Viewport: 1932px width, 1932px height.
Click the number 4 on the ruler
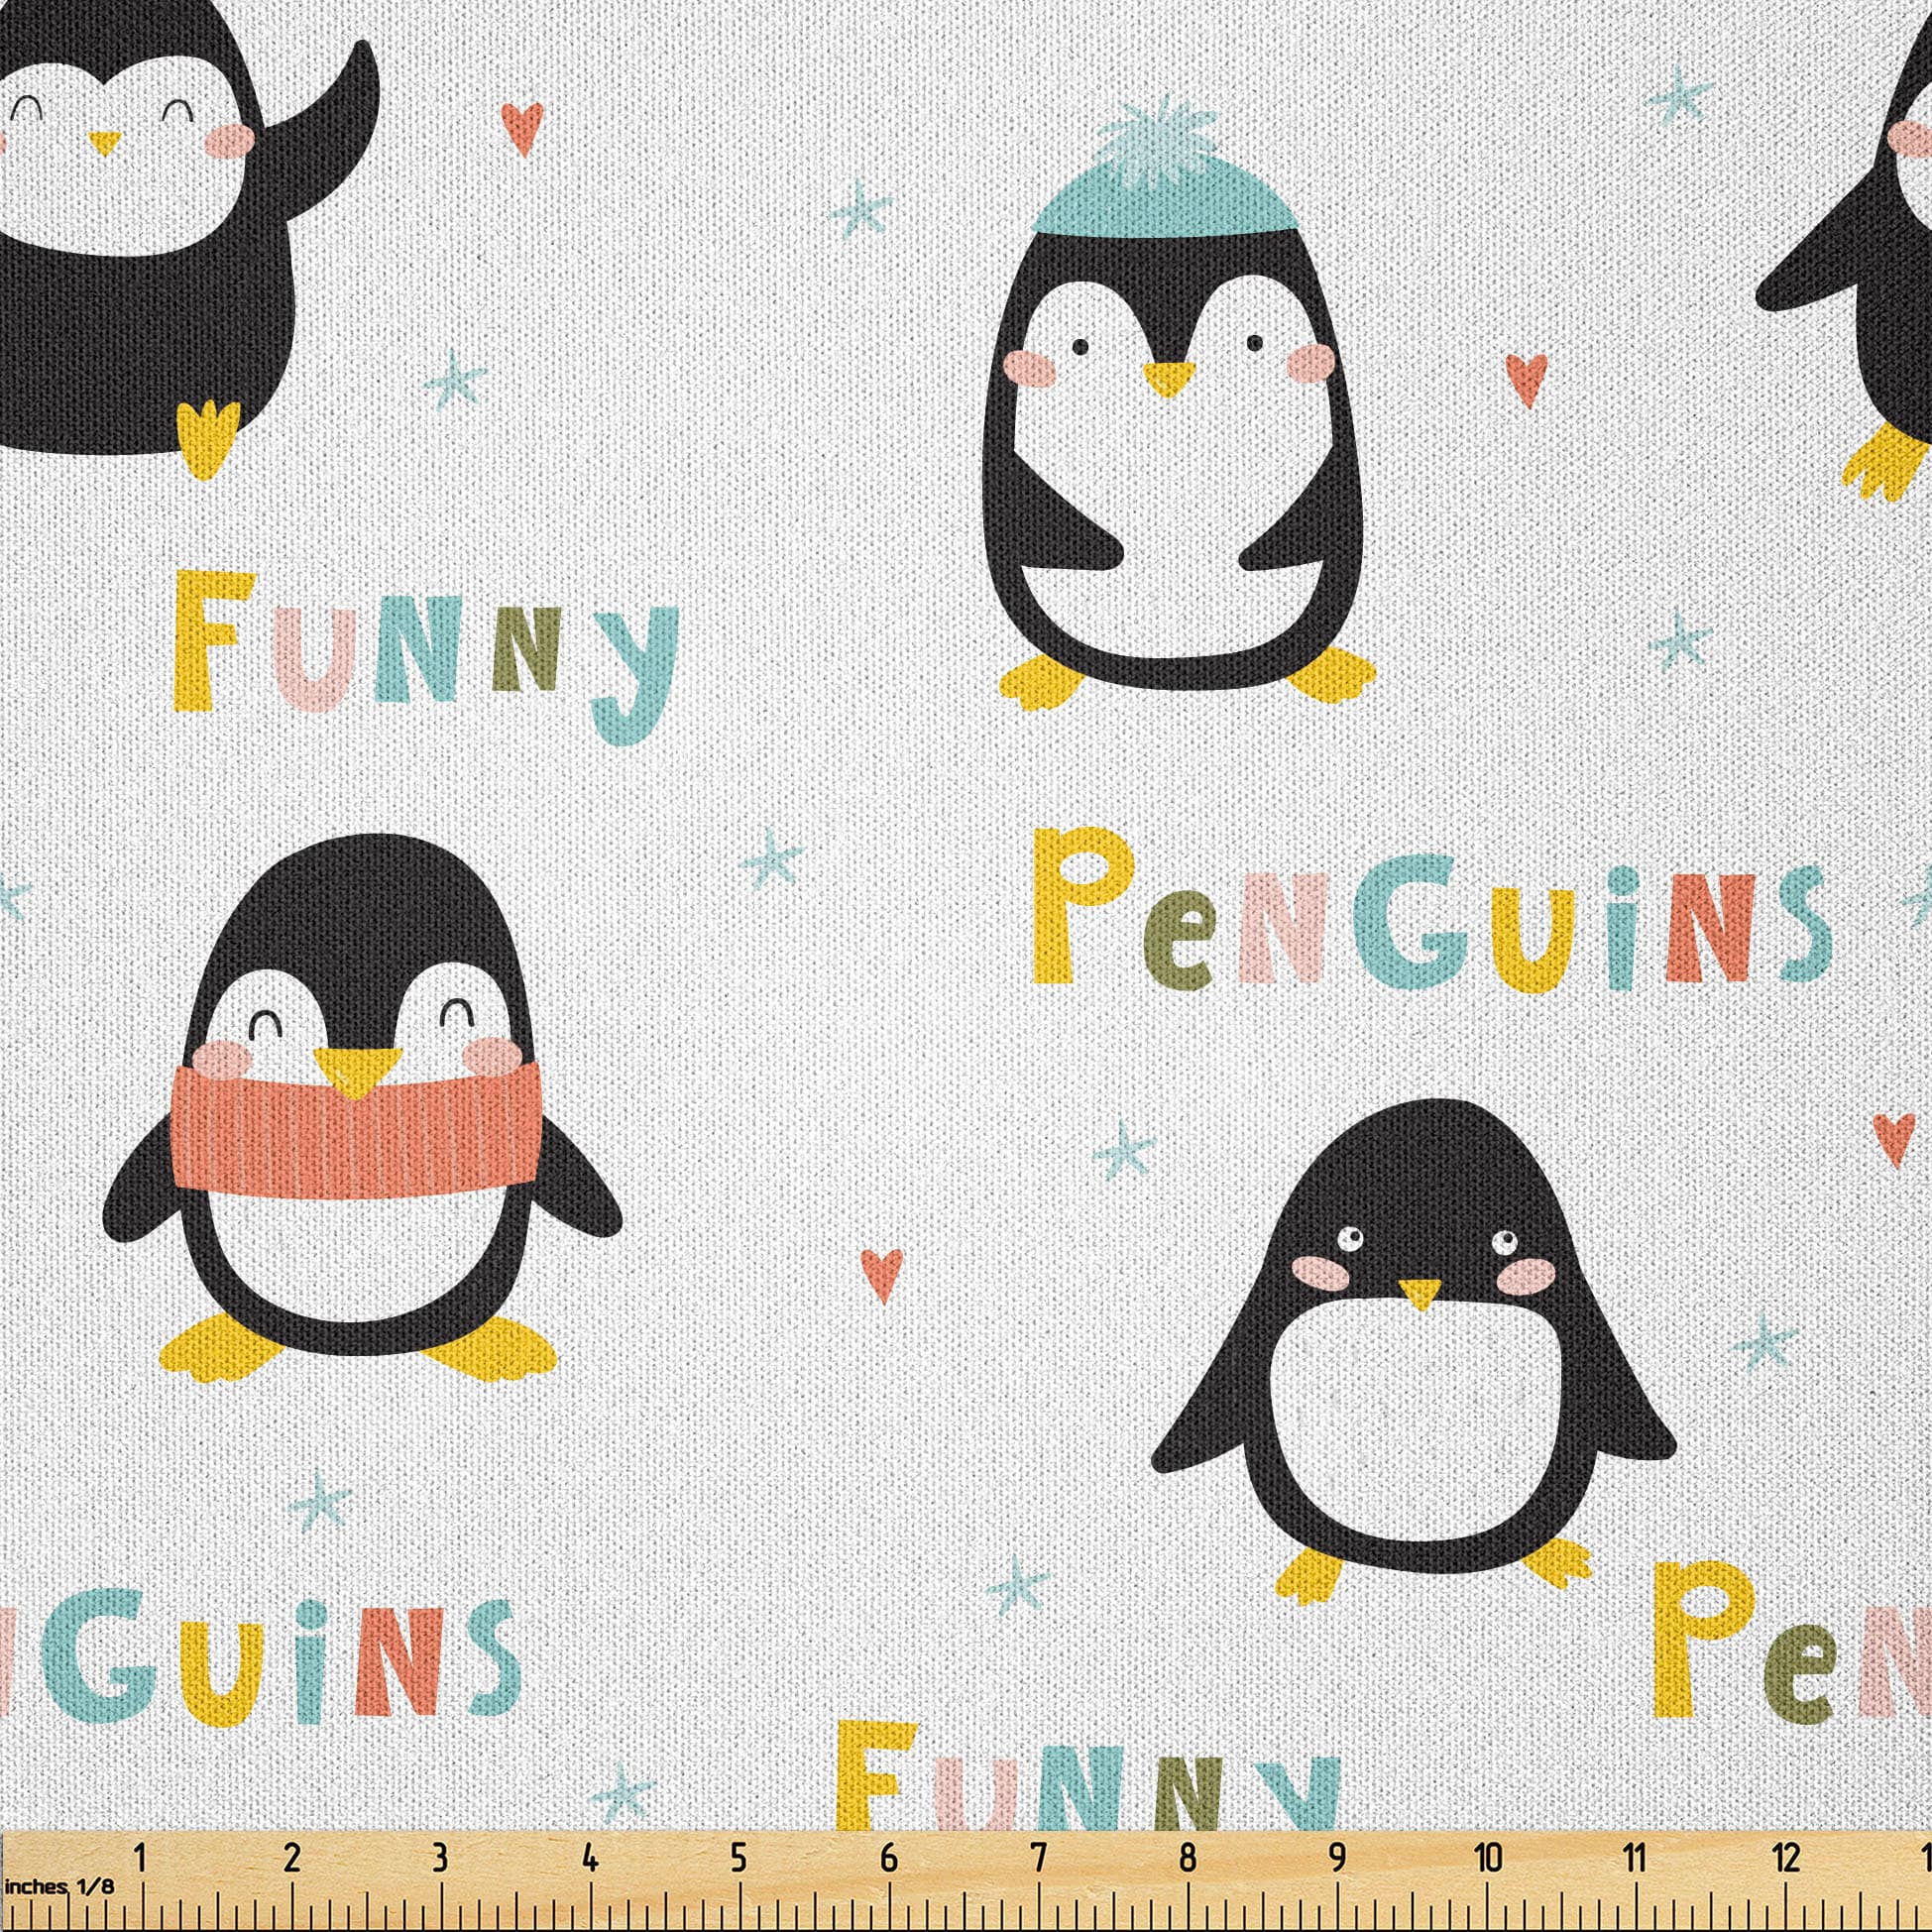click(590, 1859)
